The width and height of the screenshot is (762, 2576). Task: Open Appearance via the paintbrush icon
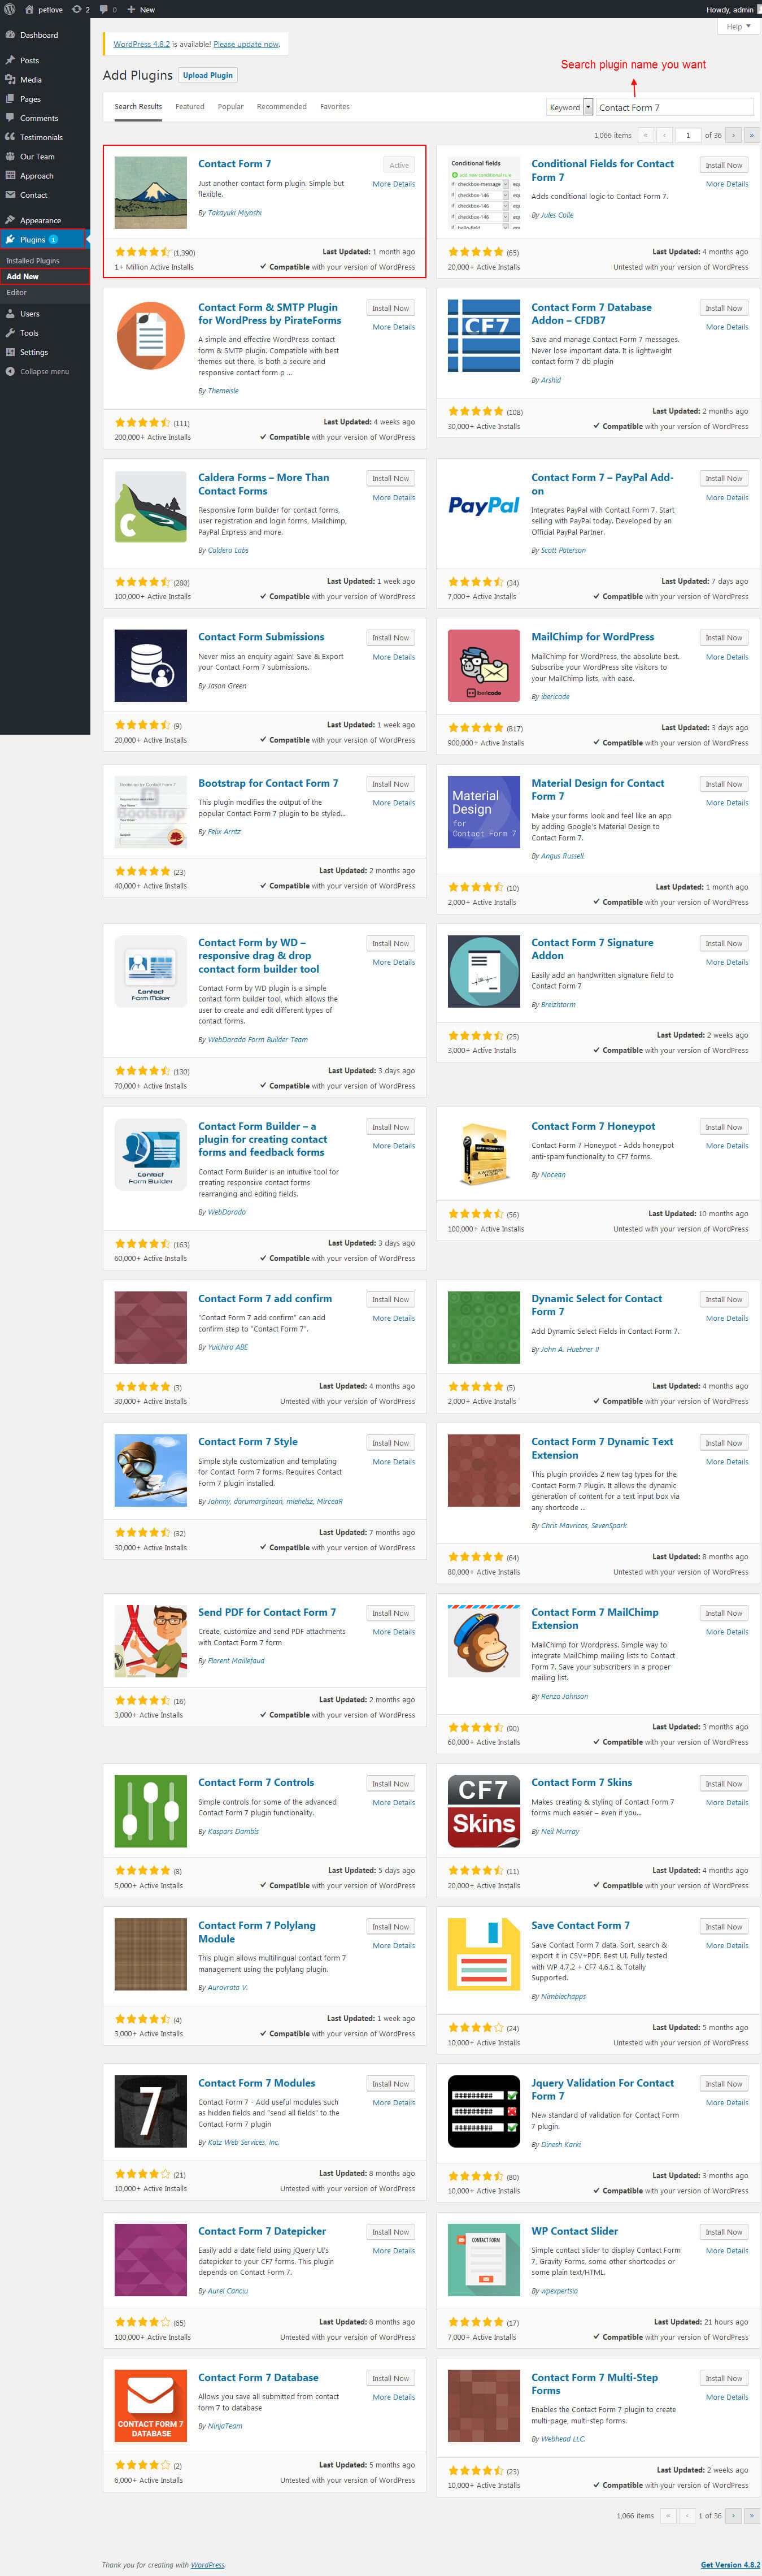(x=10, y=220)
